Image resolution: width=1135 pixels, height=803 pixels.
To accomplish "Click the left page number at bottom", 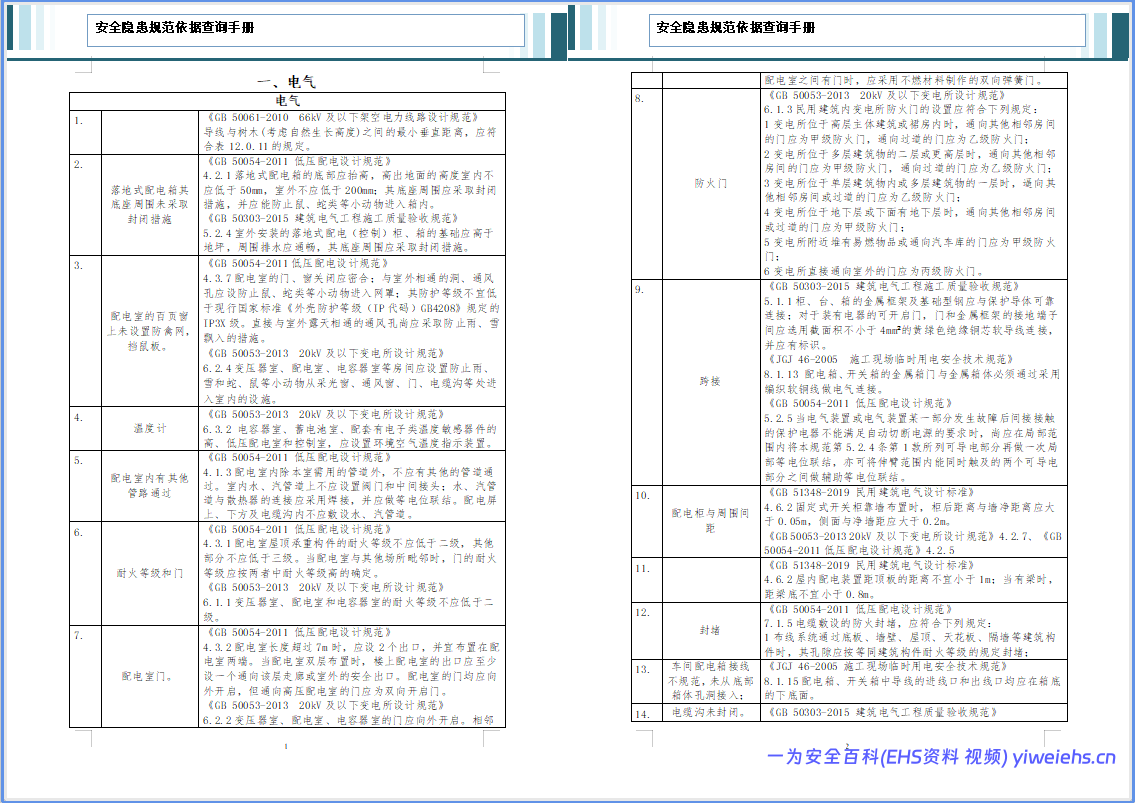I will pyautogui.click(x=287, y=746).
